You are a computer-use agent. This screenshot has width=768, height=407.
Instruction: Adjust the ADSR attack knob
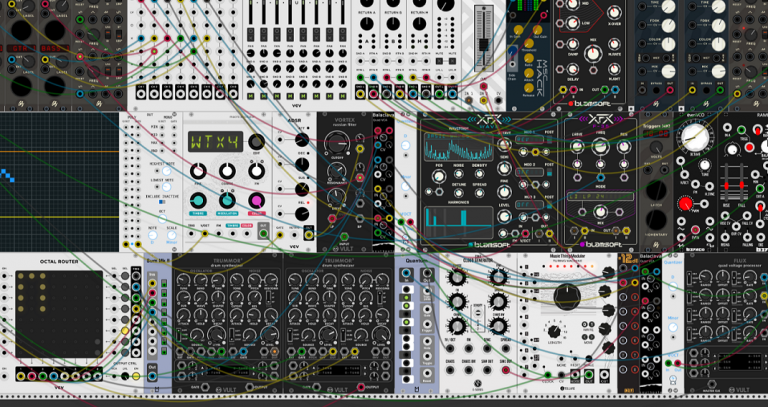[302, 140]
